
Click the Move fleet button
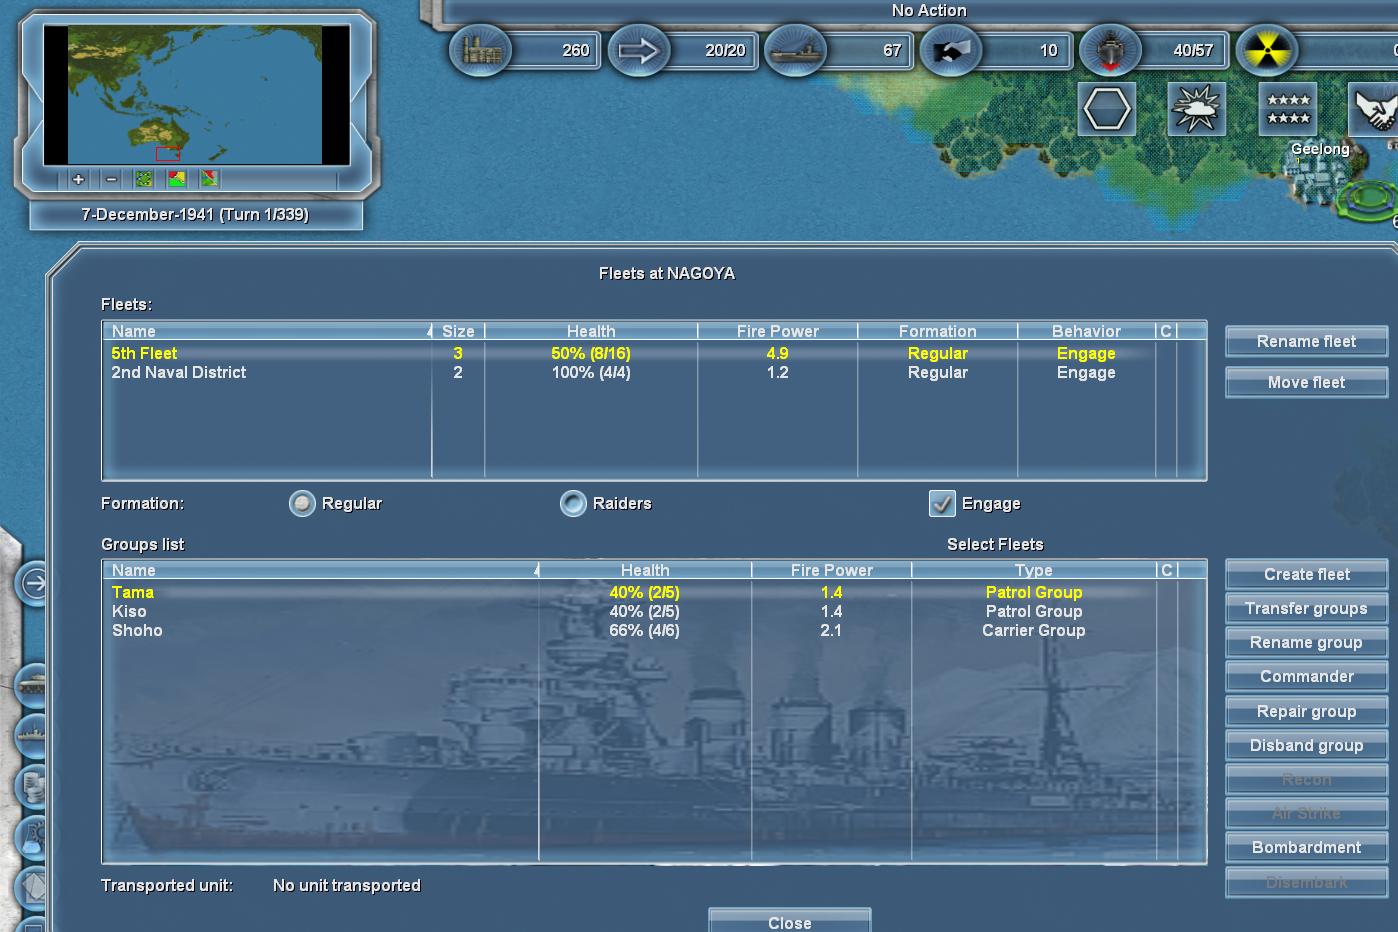[1306, 382]
